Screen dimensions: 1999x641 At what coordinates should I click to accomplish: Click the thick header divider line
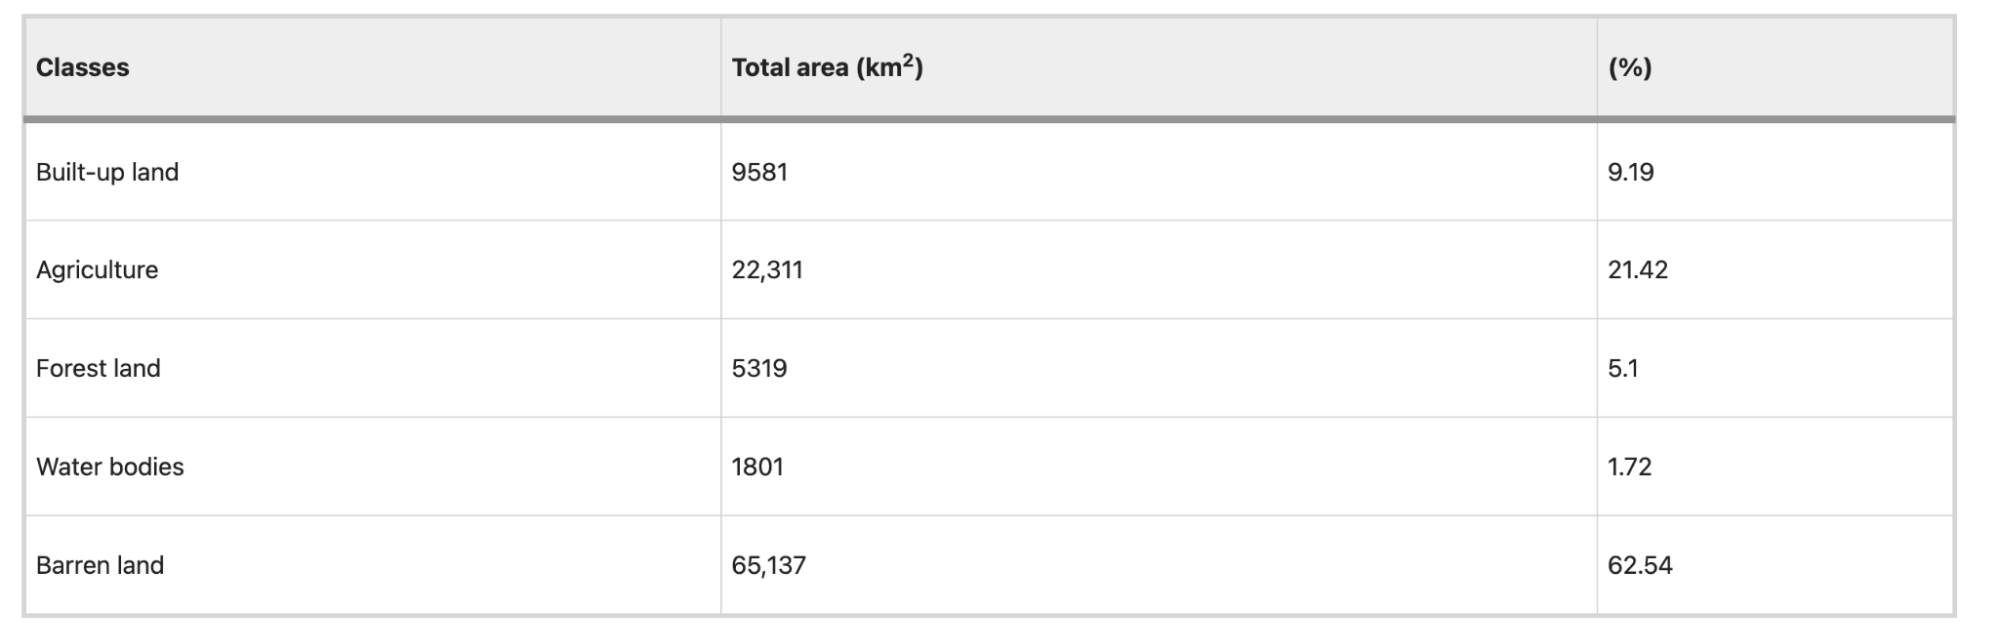click(989, 119)
